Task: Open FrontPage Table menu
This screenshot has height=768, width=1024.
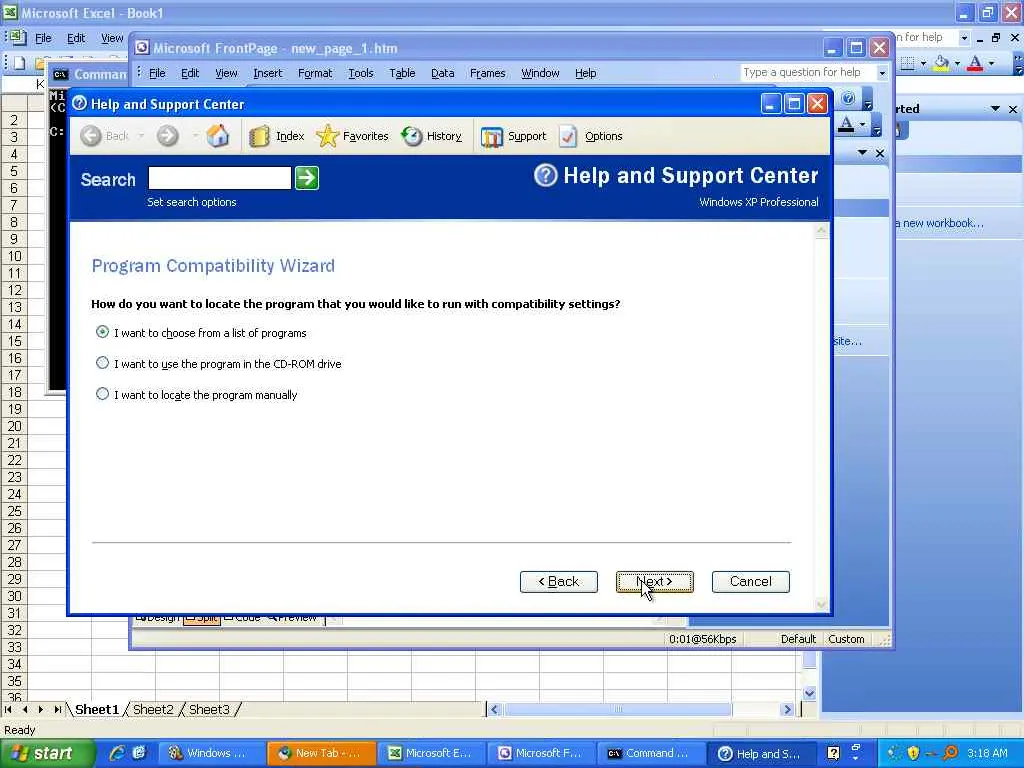Action: 402,73
